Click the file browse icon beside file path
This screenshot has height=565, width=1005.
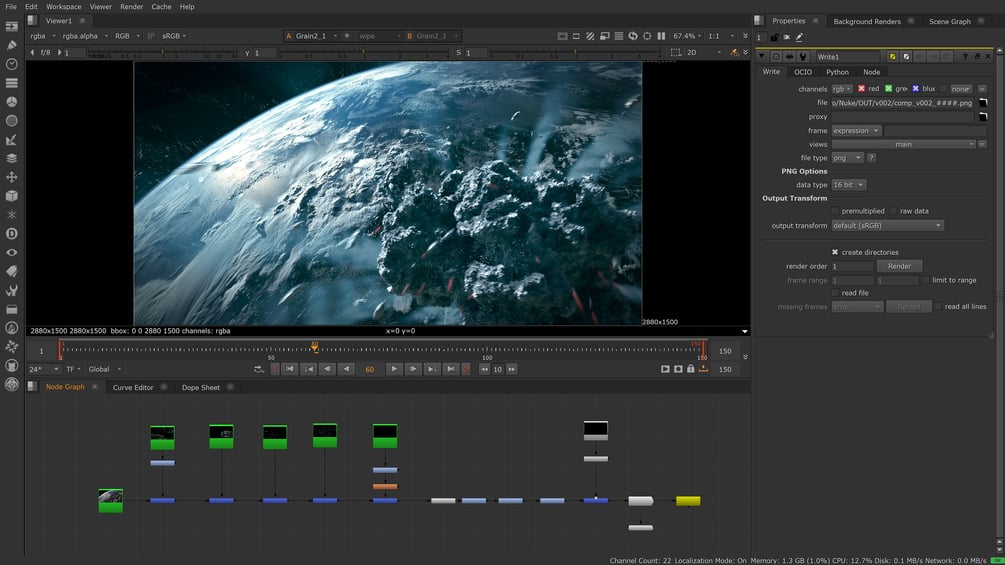(x=982, y=103)
